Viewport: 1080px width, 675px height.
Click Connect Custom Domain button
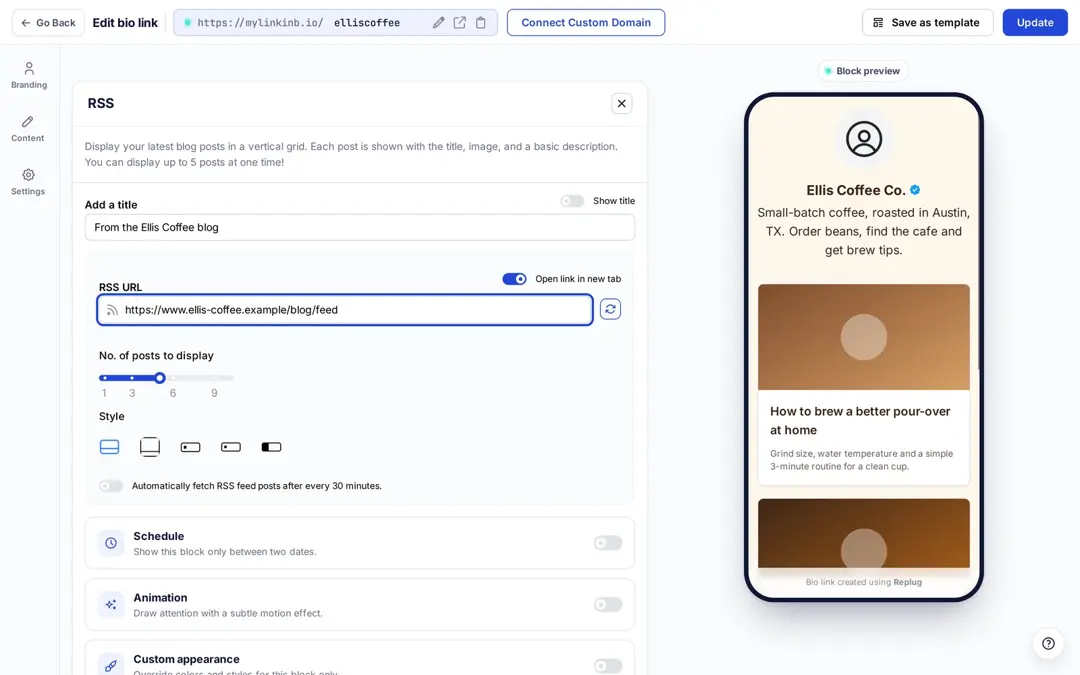585,23
